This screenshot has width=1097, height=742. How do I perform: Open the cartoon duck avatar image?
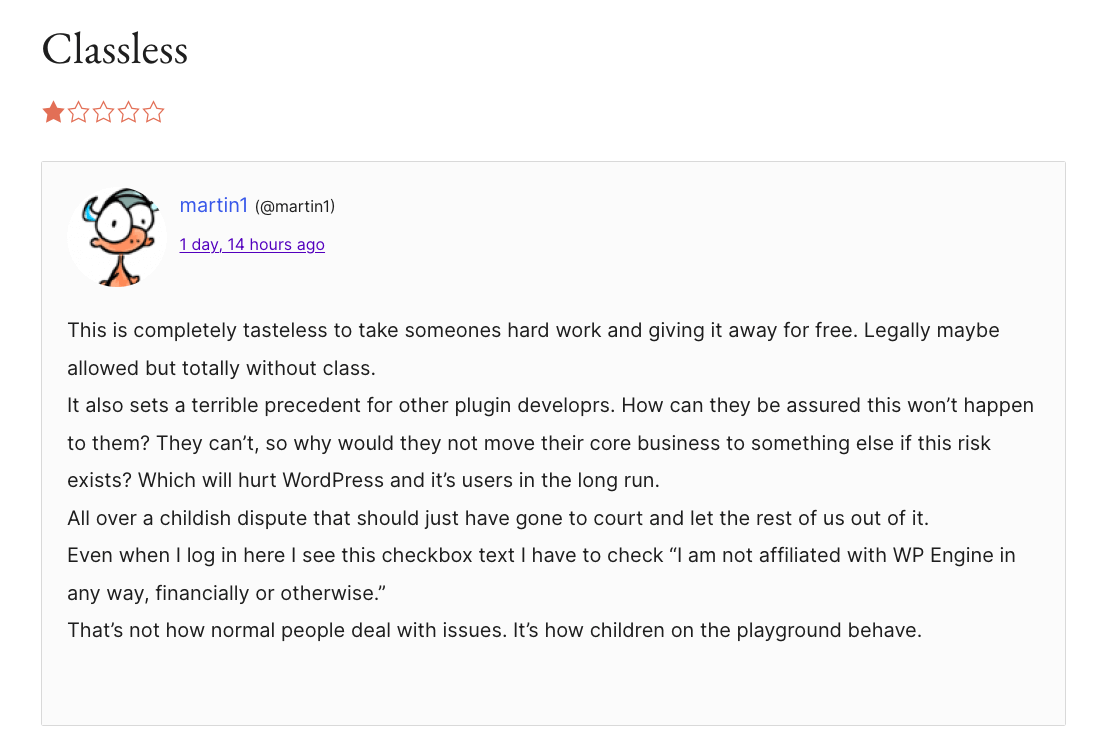pyautogui.click(x=118, y=238)
